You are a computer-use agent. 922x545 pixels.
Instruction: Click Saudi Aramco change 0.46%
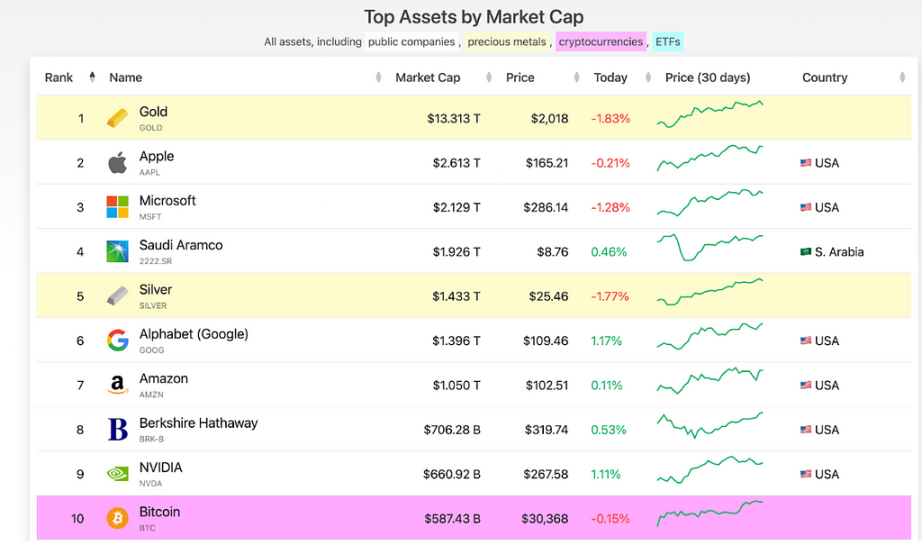tap(609, 252)
